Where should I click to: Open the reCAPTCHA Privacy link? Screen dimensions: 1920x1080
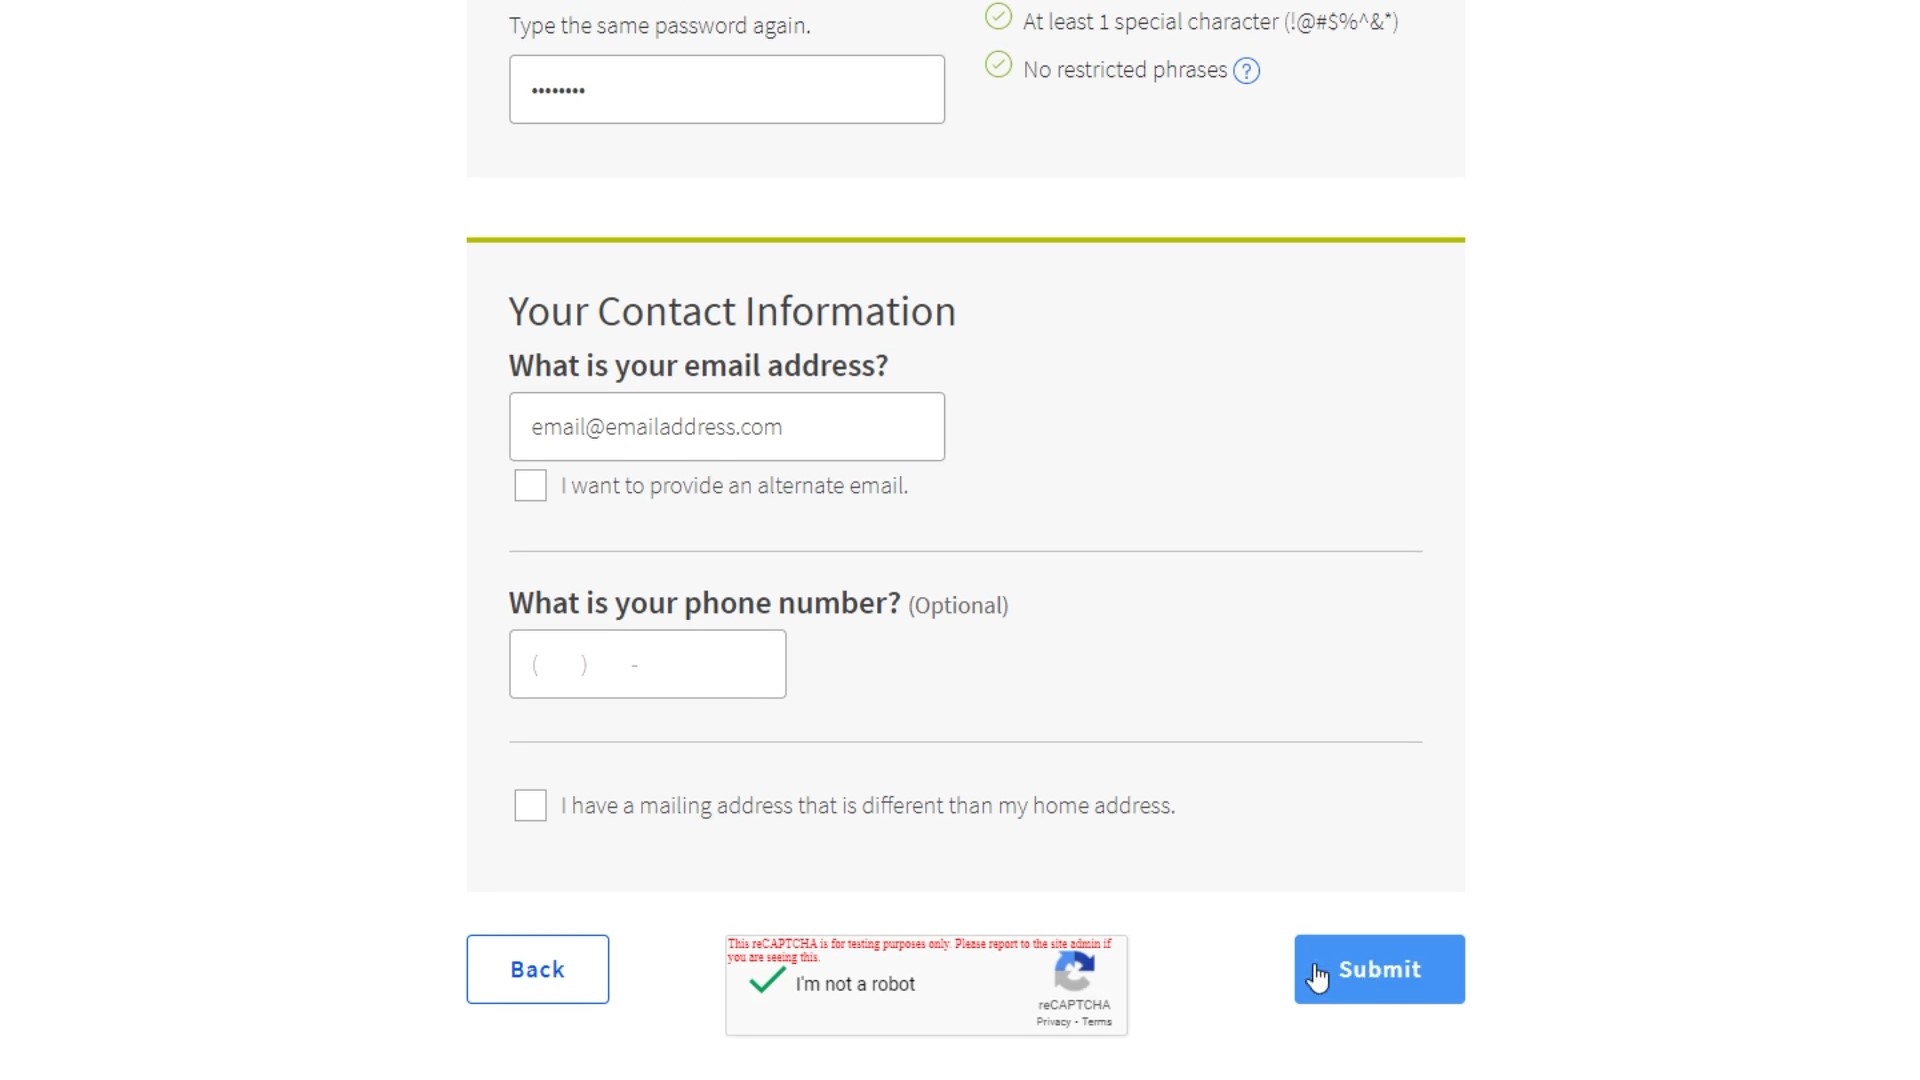tap(1053, 1022)
